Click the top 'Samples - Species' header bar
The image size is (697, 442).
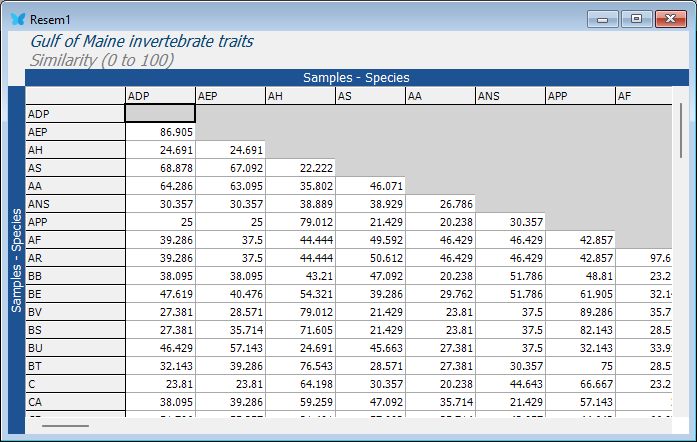pos(356,77)
